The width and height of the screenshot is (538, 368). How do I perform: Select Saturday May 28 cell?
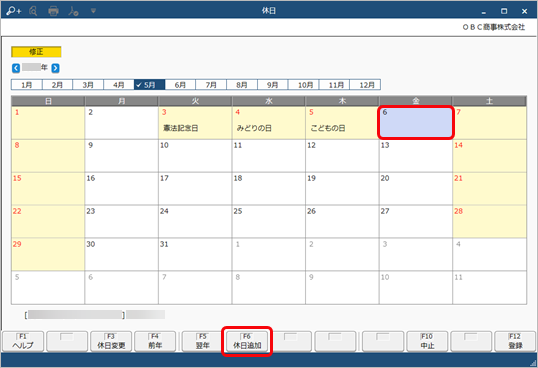[490, 222]
